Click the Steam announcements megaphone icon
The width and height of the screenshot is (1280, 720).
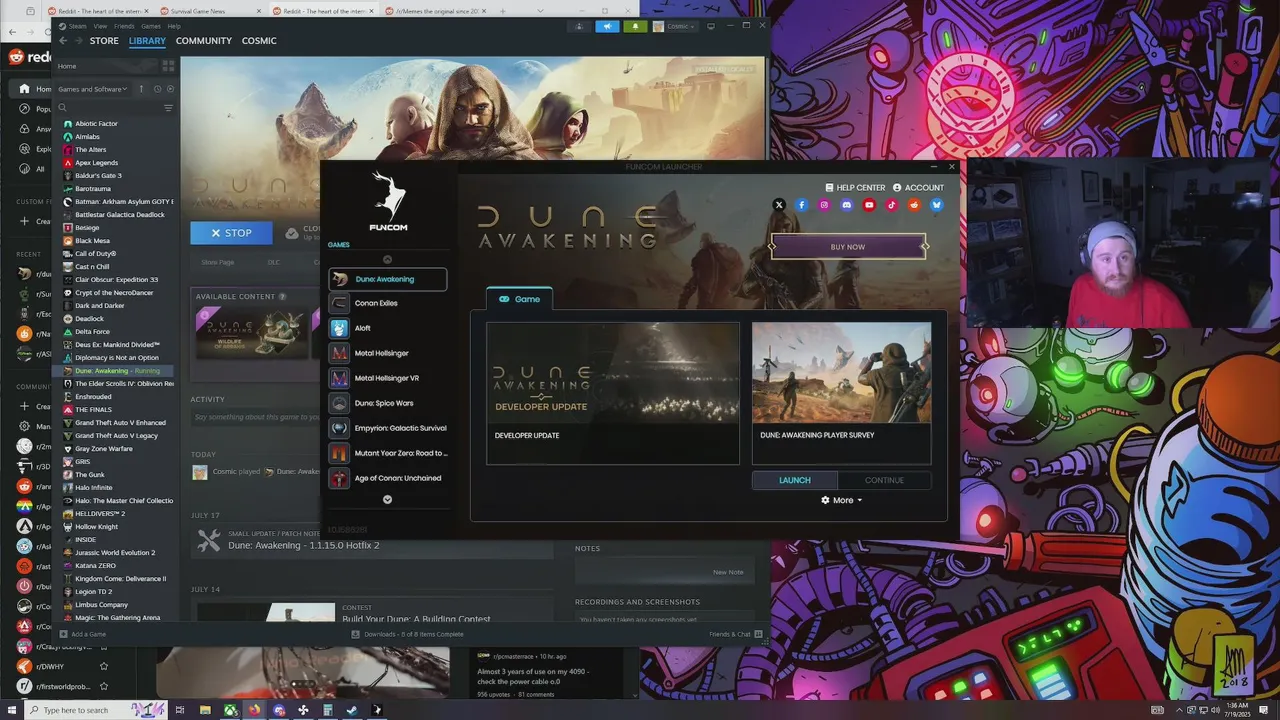pyautogui.click(x=607, y=26)
